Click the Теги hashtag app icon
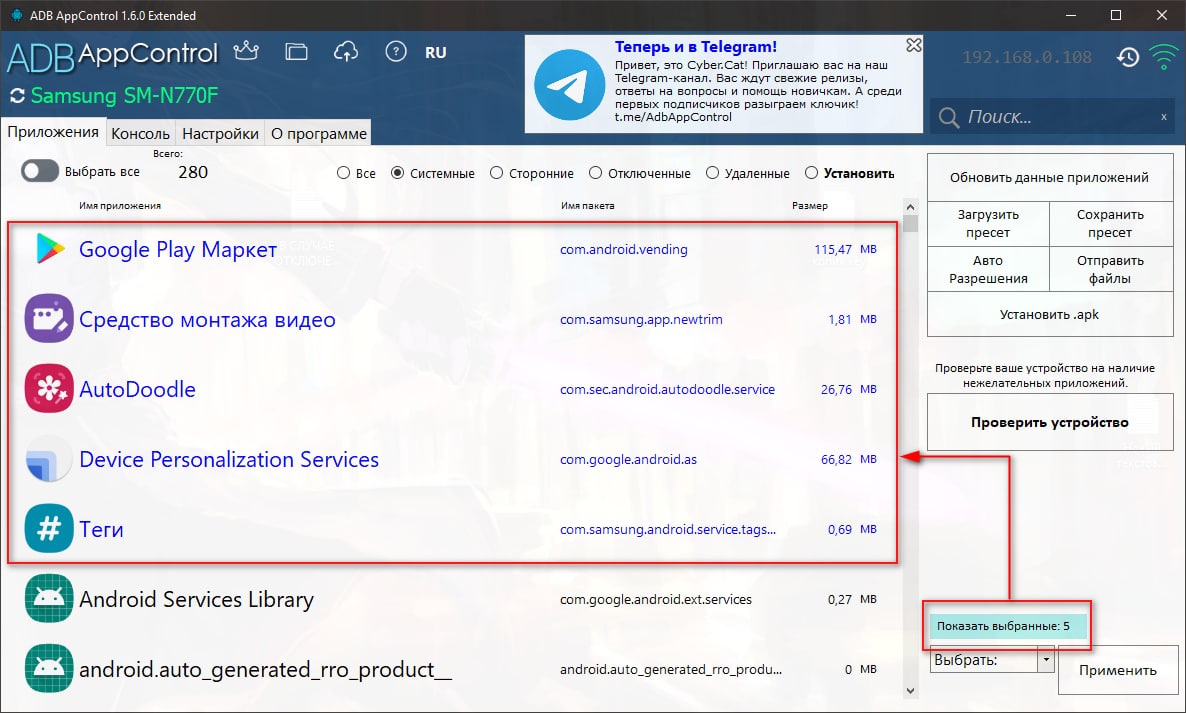Viewport: 1186px width, 713px height. [49, 529]
